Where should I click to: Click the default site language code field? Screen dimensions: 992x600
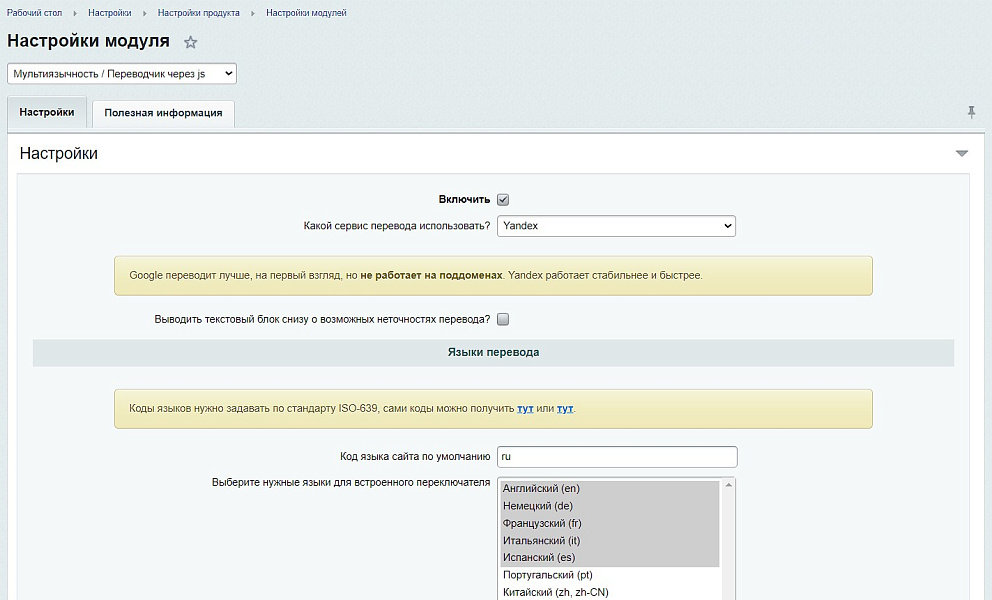pos(616,457)
